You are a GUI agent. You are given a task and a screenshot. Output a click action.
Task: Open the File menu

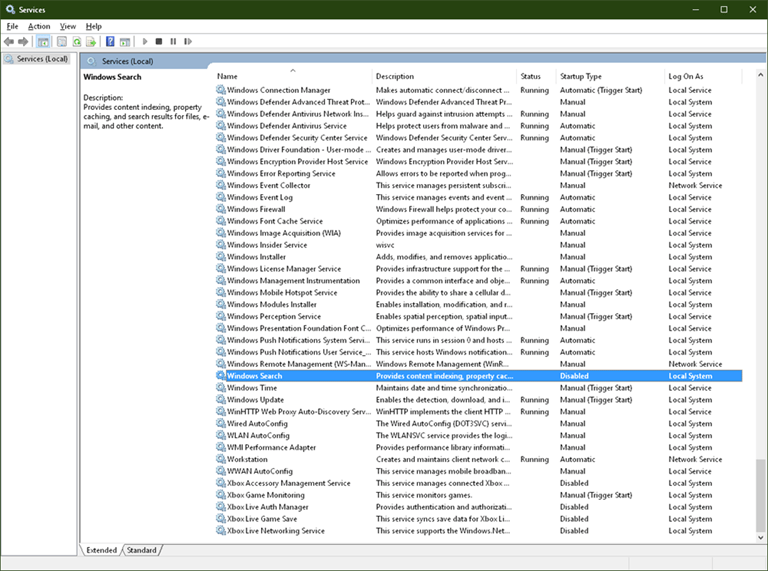(12, 26)
